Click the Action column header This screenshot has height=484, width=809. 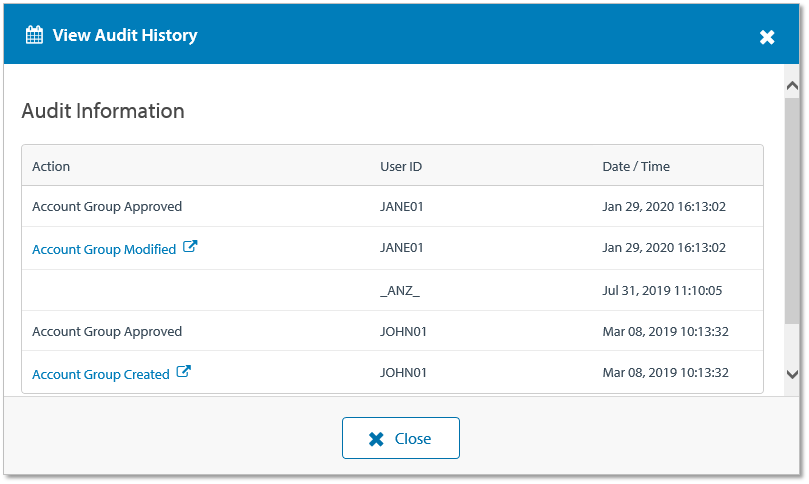pos(51,166)
